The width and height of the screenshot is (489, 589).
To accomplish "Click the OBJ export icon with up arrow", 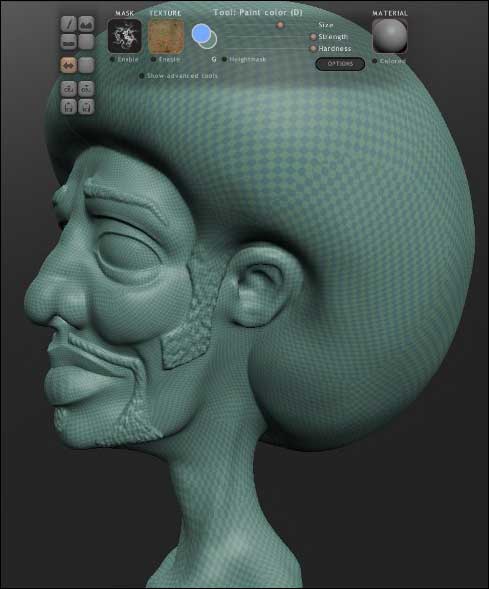I will coord(86,89).
